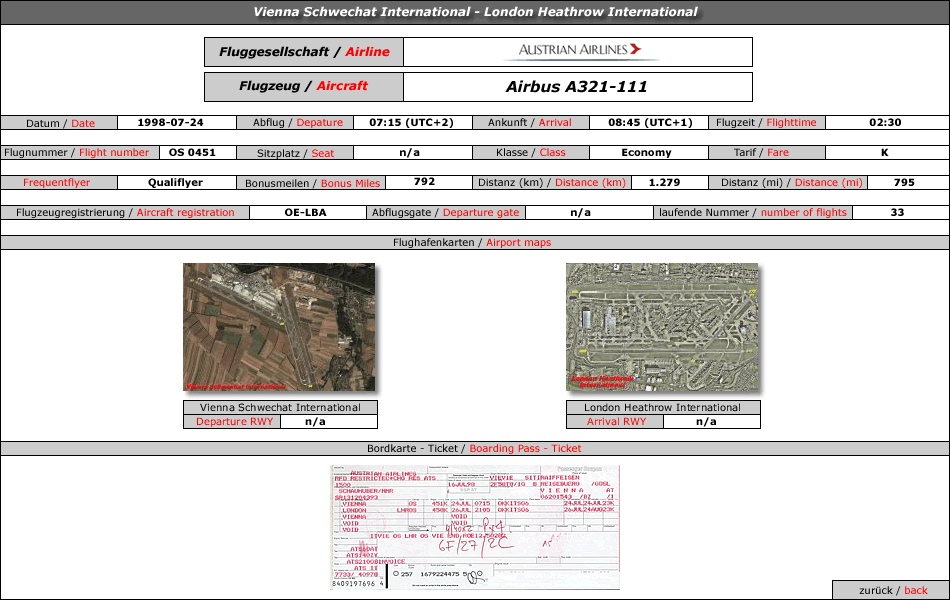950x600 pixels.
Task: Open the London Heathrow airport map thumbnail
Action: tap(662, 327)
